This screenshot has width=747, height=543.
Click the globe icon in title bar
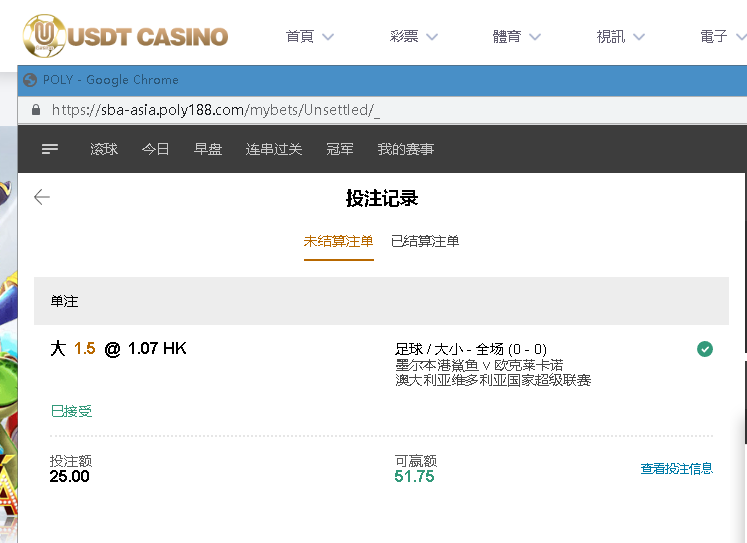pos(30,80)
